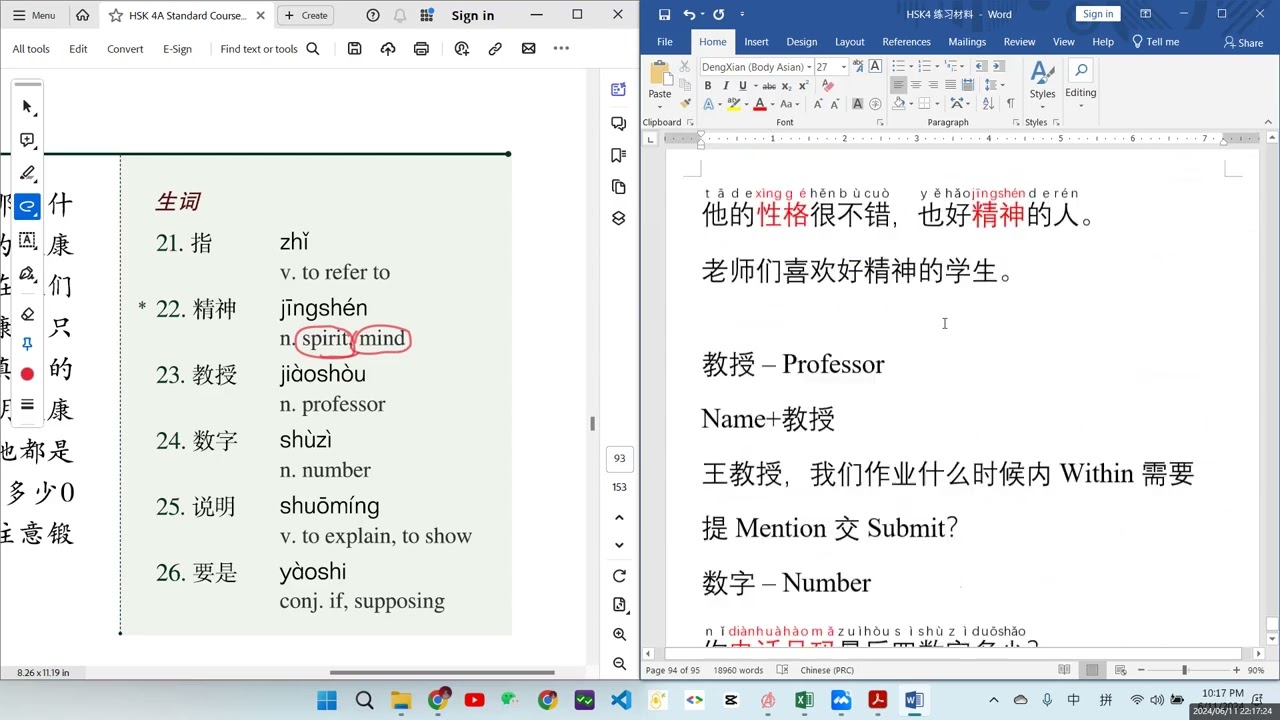Go to previous PDF page with up chevron
Image resolution: width=1280 pixels, height=720 pixels.
[x=619, y=517]
